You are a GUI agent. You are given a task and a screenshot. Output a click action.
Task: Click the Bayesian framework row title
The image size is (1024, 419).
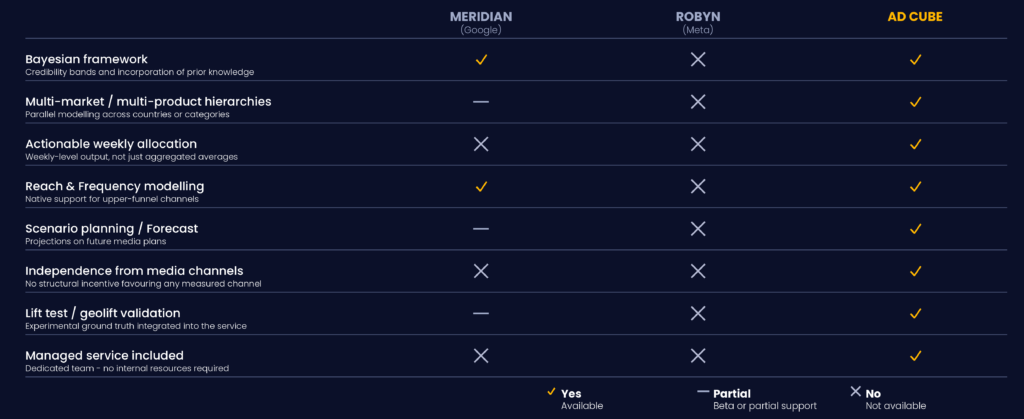[87, 59]
